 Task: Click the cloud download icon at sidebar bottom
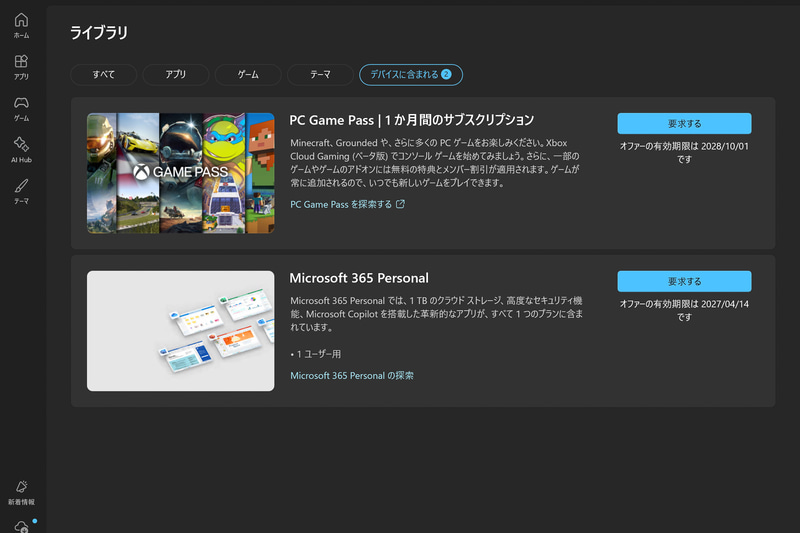21,526
